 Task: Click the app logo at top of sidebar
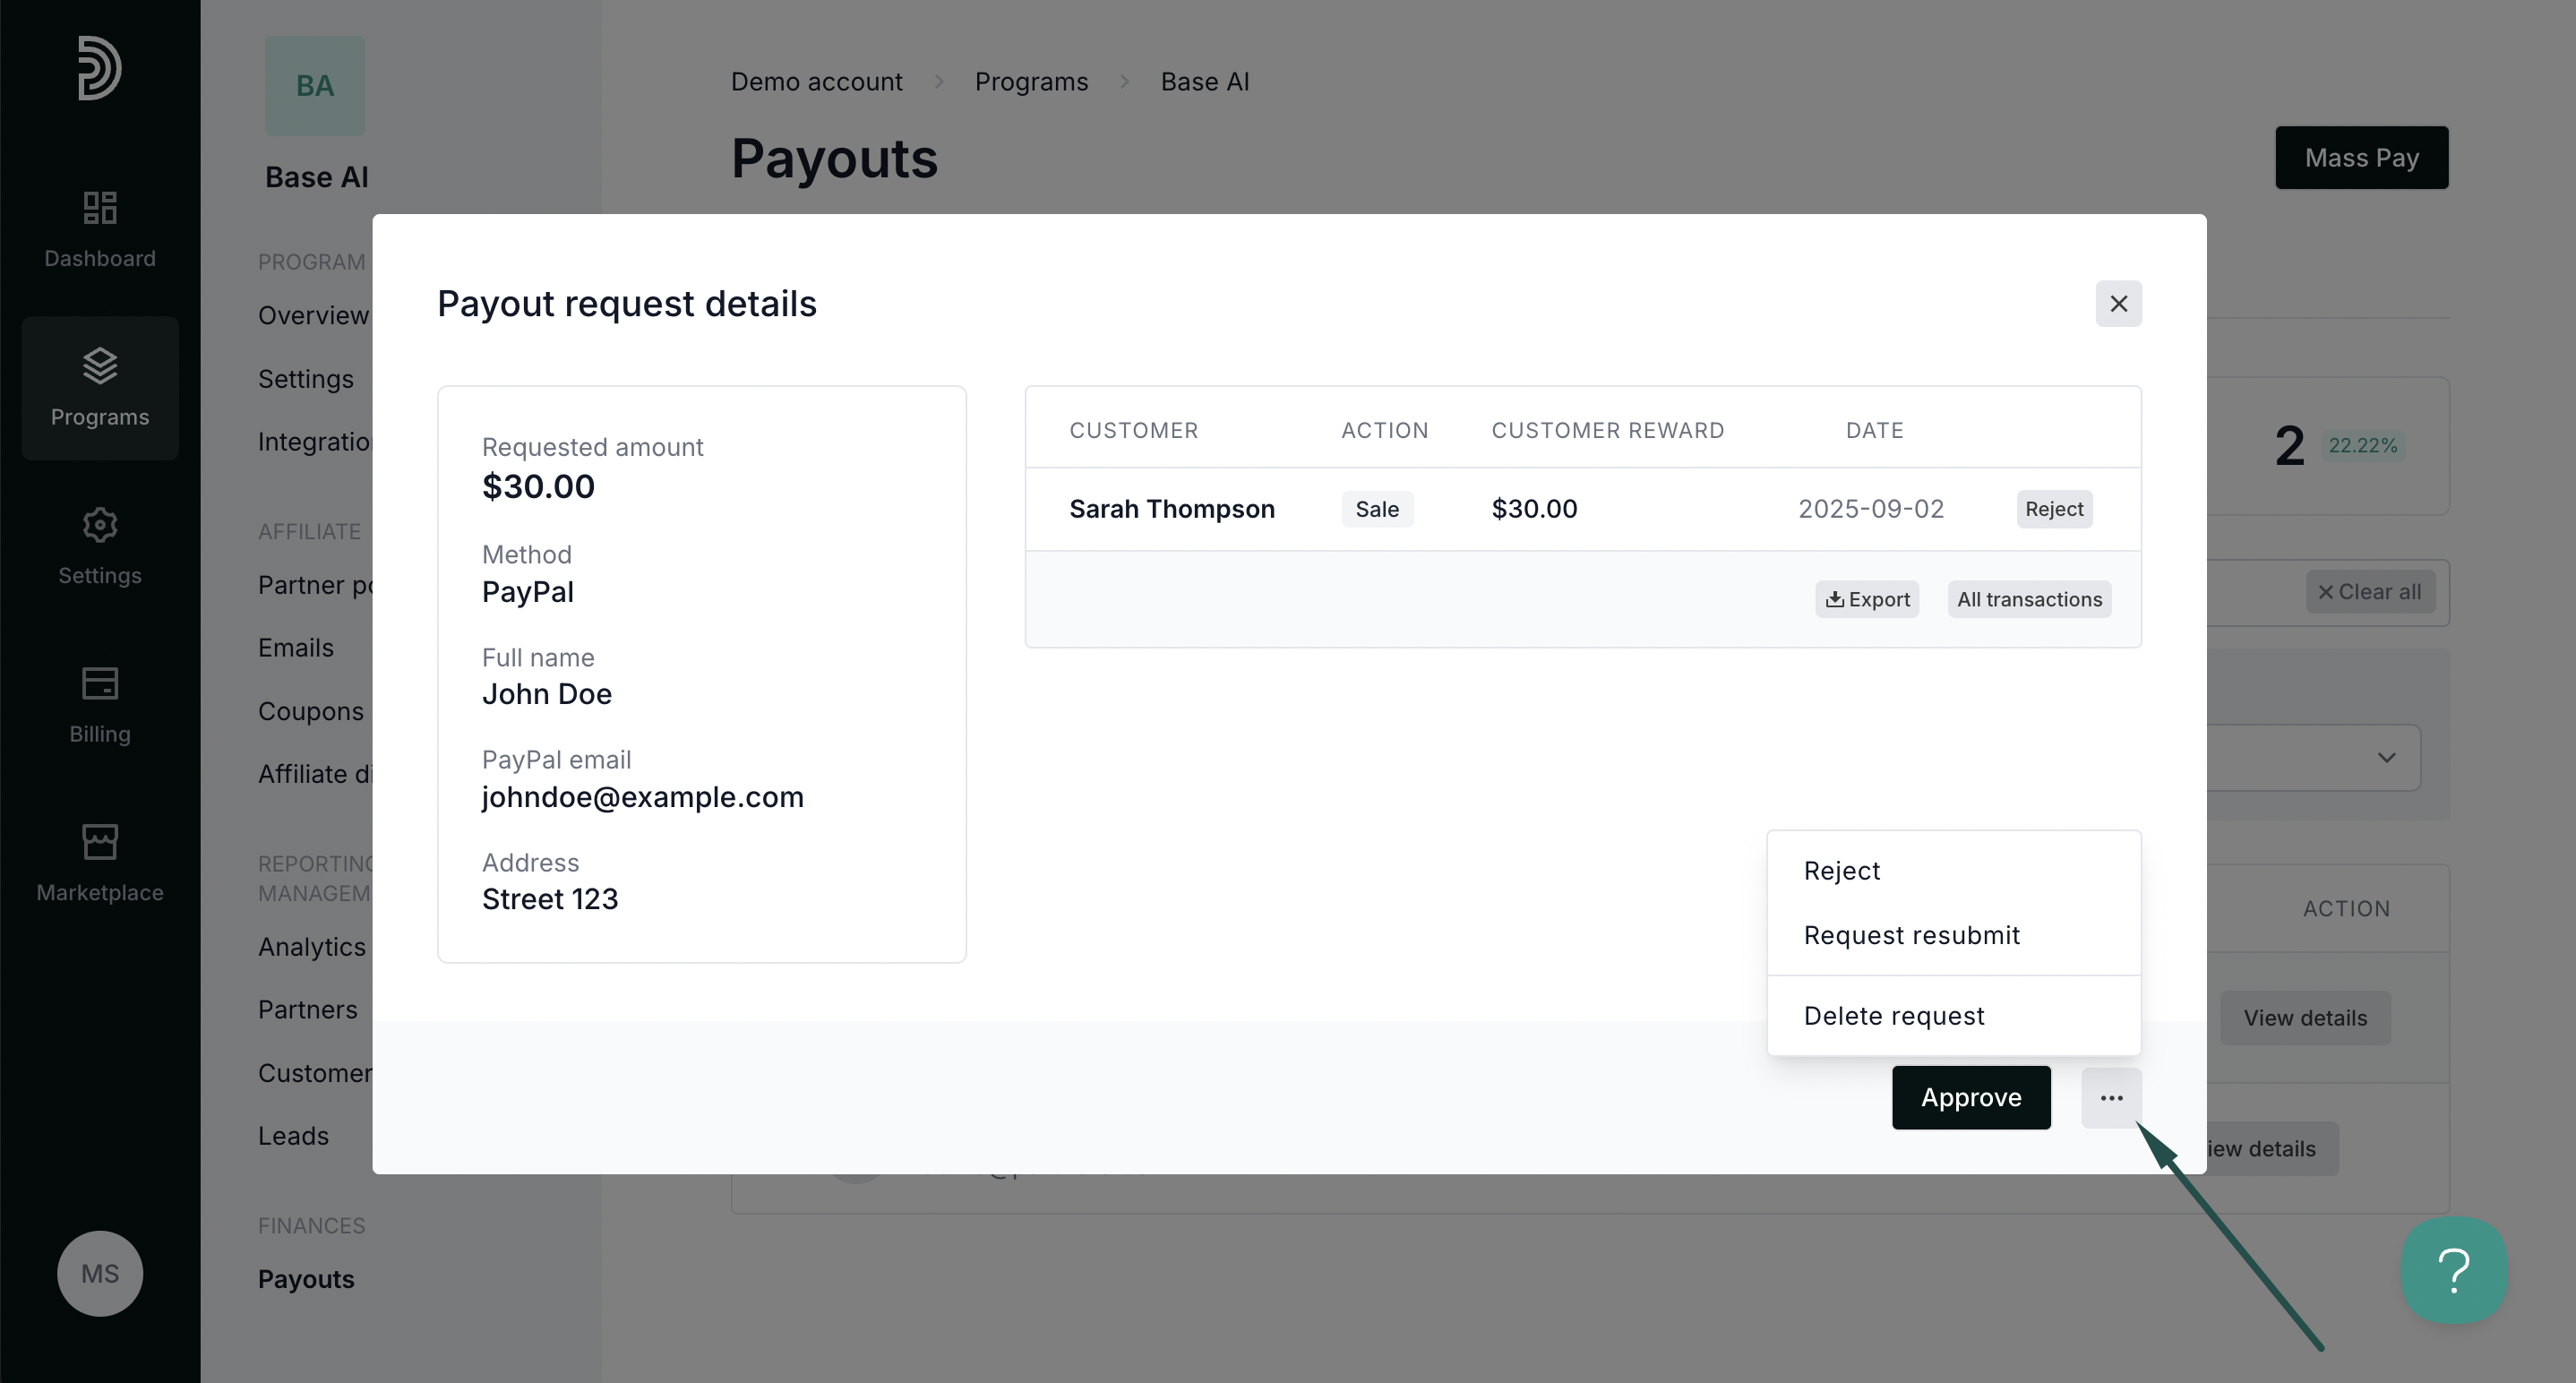[x=99, y=68]
